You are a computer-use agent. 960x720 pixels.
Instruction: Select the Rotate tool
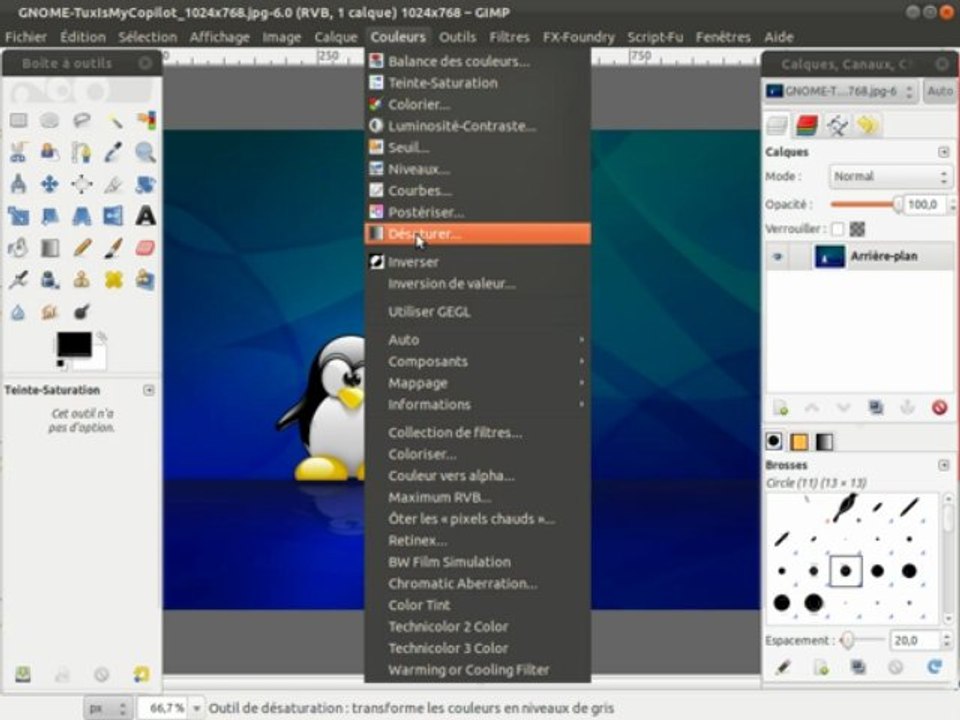coord(145,184)
